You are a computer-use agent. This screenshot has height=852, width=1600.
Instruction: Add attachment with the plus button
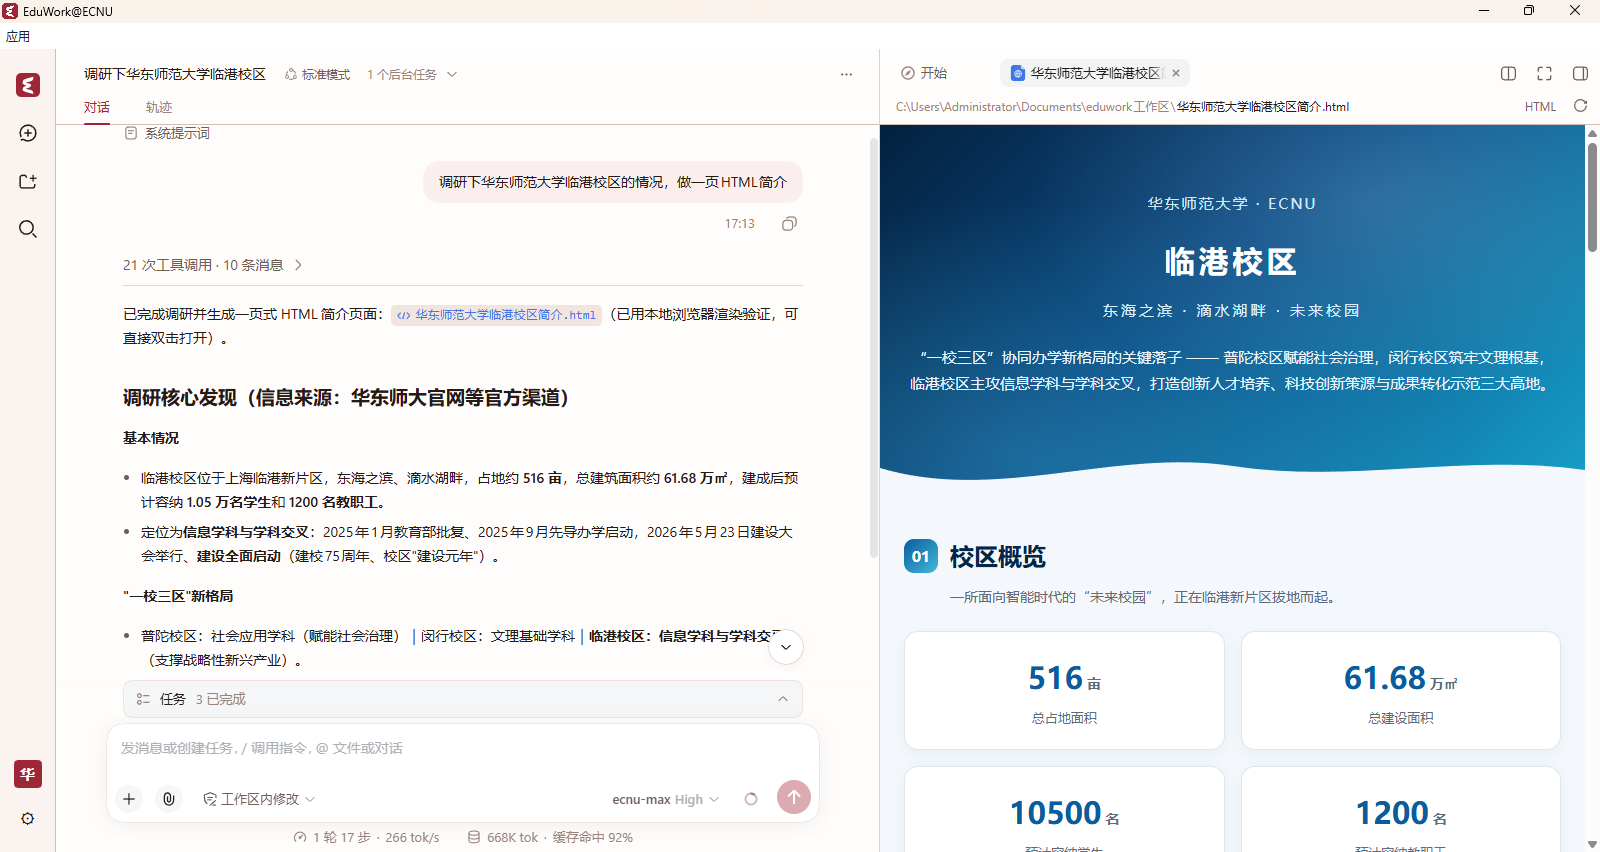(129, 798)
